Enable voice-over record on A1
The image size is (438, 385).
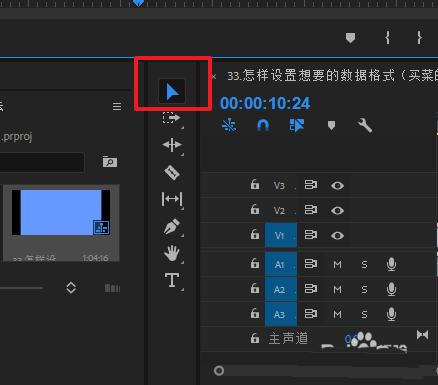[392, 264]
